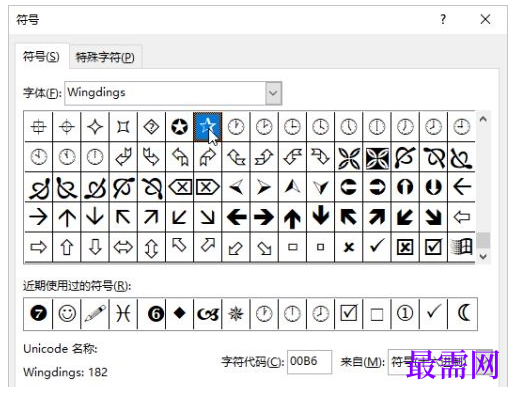Viewport: 518px width, 396px height.
Task: Select the outlined double-headed horizontal arrow
Action: [x=123, y=247]
